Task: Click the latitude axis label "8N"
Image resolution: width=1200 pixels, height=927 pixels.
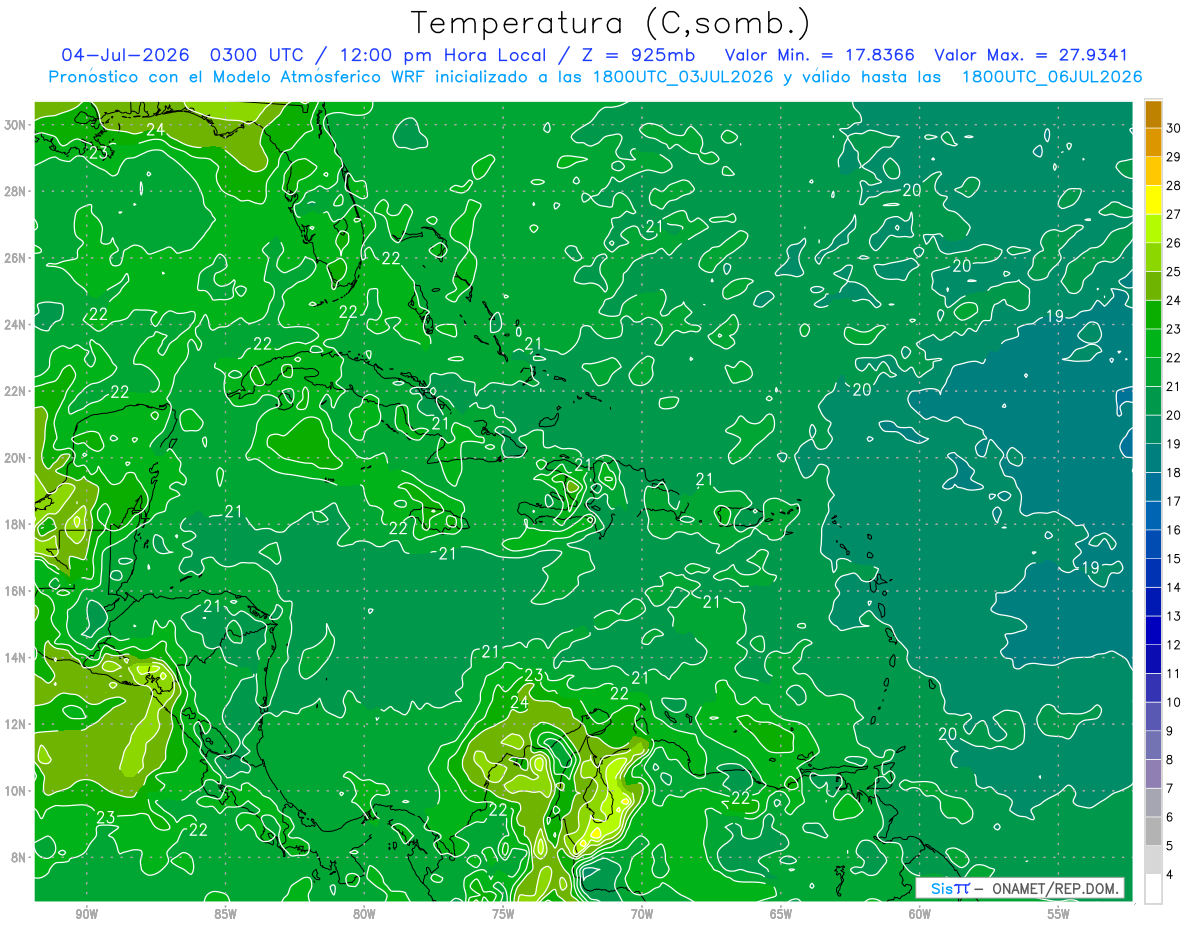Action: pos(20,857)
